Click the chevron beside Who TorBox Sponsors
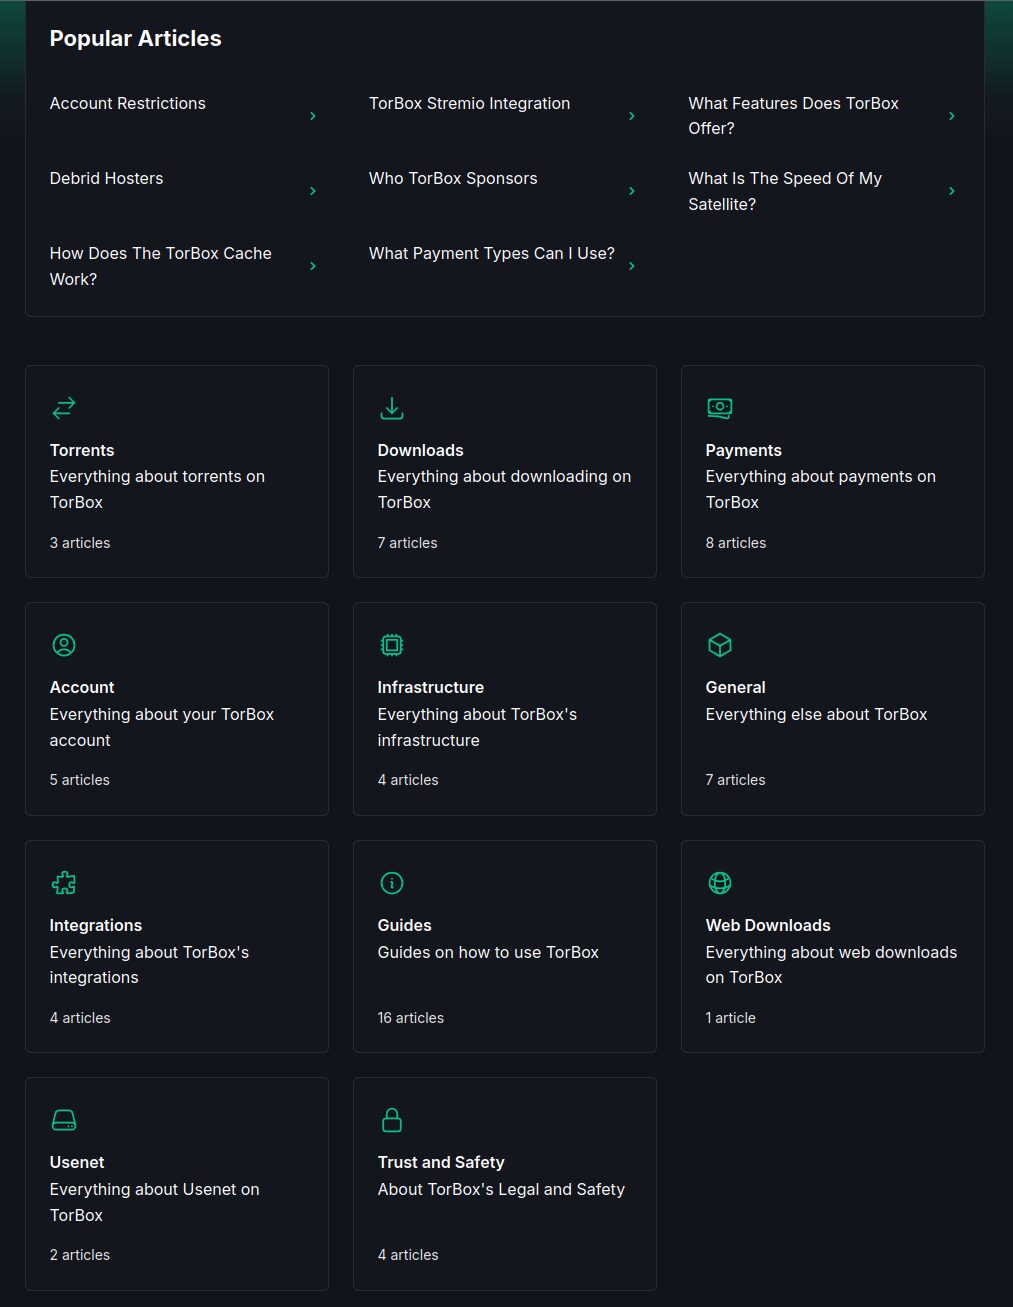The image size is (1013, 1307). [x=632, y=191]
